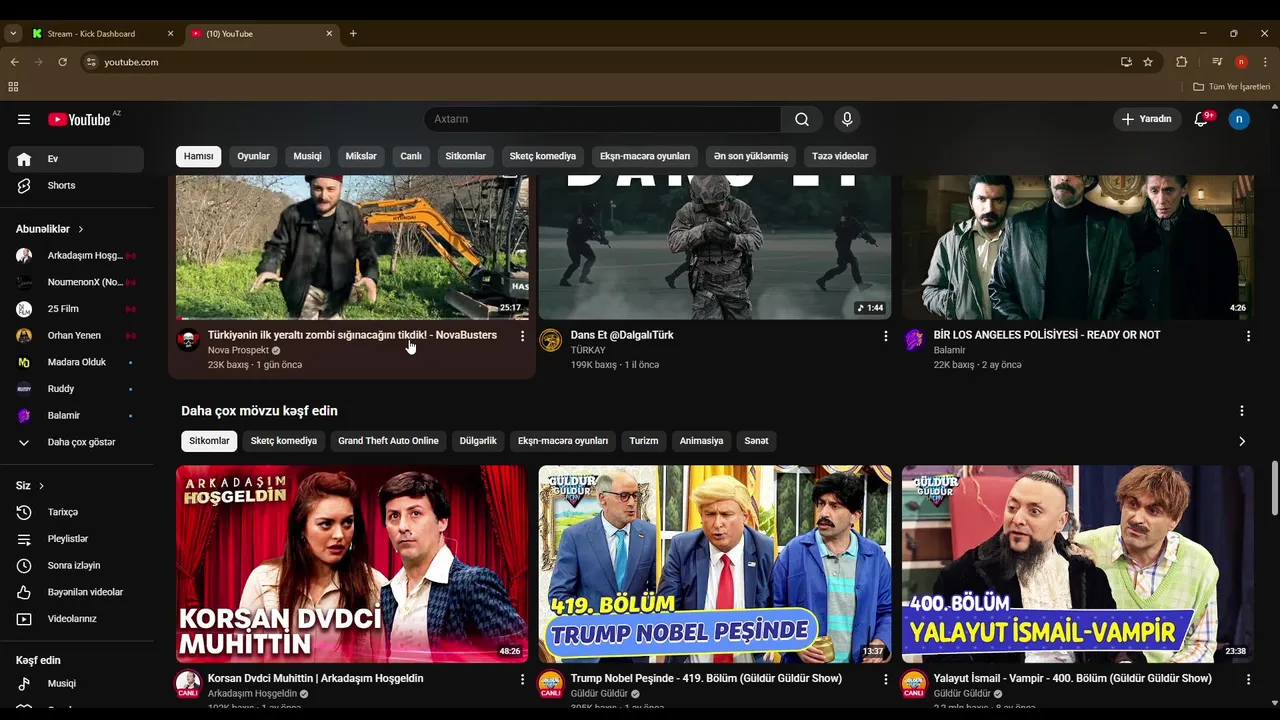1280x720 pixels.
Task: Open Tüm Yer İşaretleri bookmarks folder
Action: [x=1231, y=87]
